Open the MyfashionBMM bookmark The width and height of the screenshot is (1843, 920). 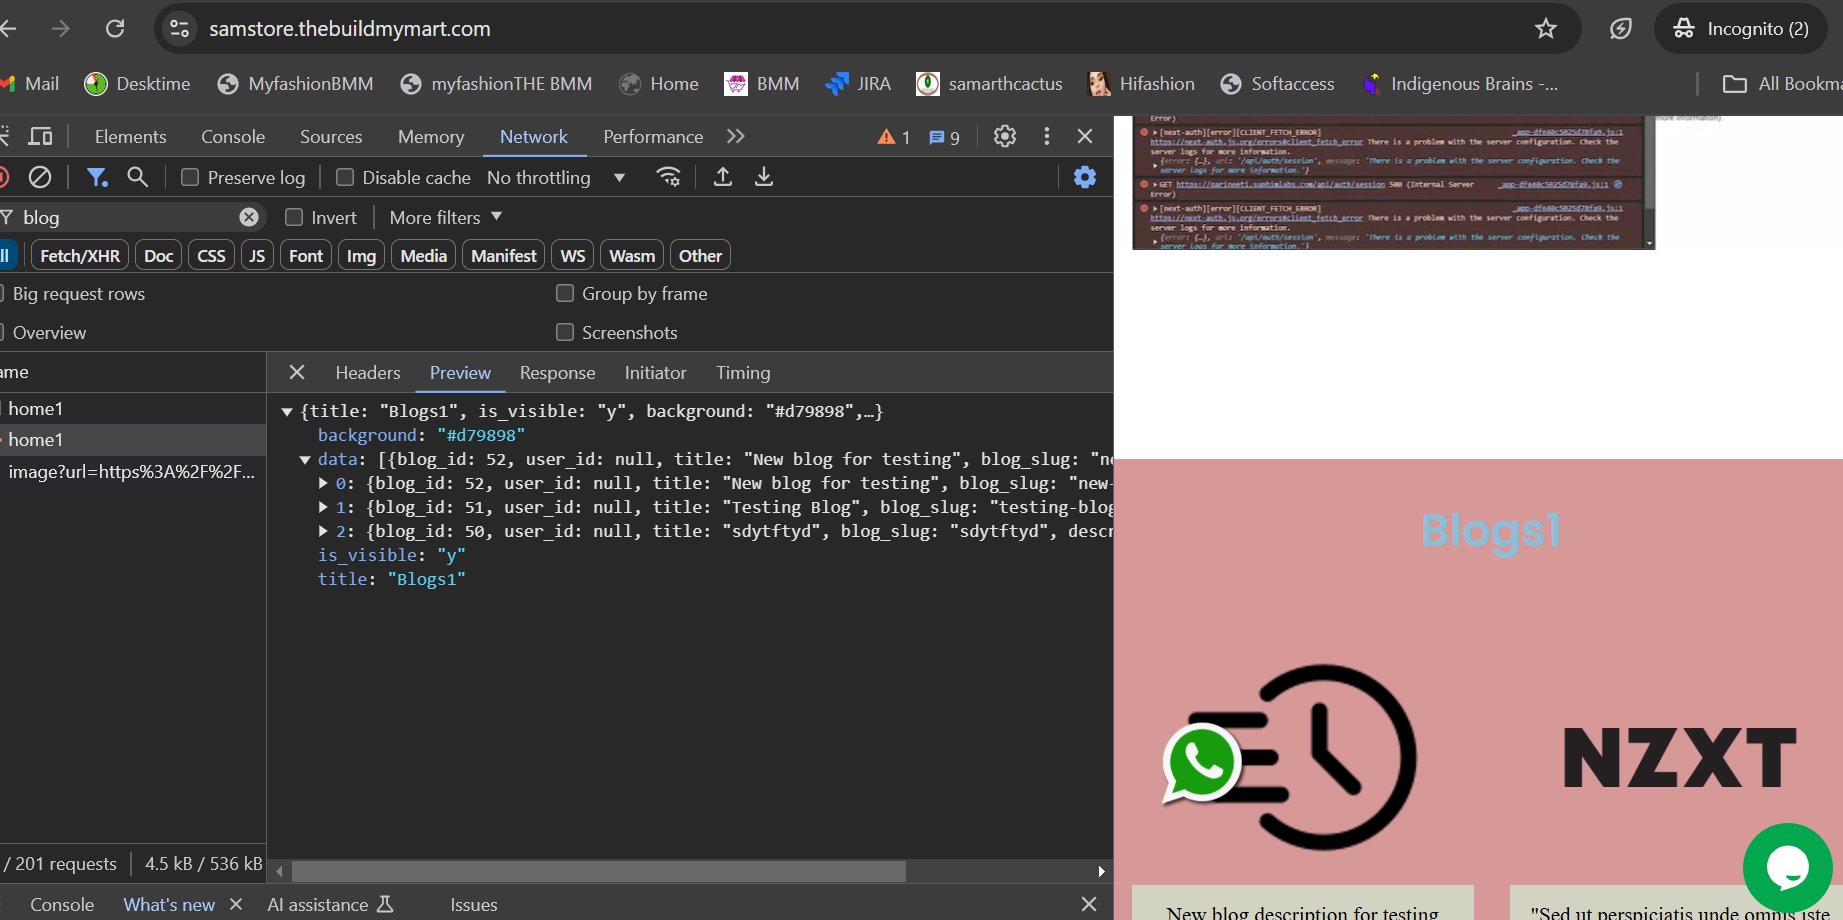pyautogui.click(x=295, y=84)
